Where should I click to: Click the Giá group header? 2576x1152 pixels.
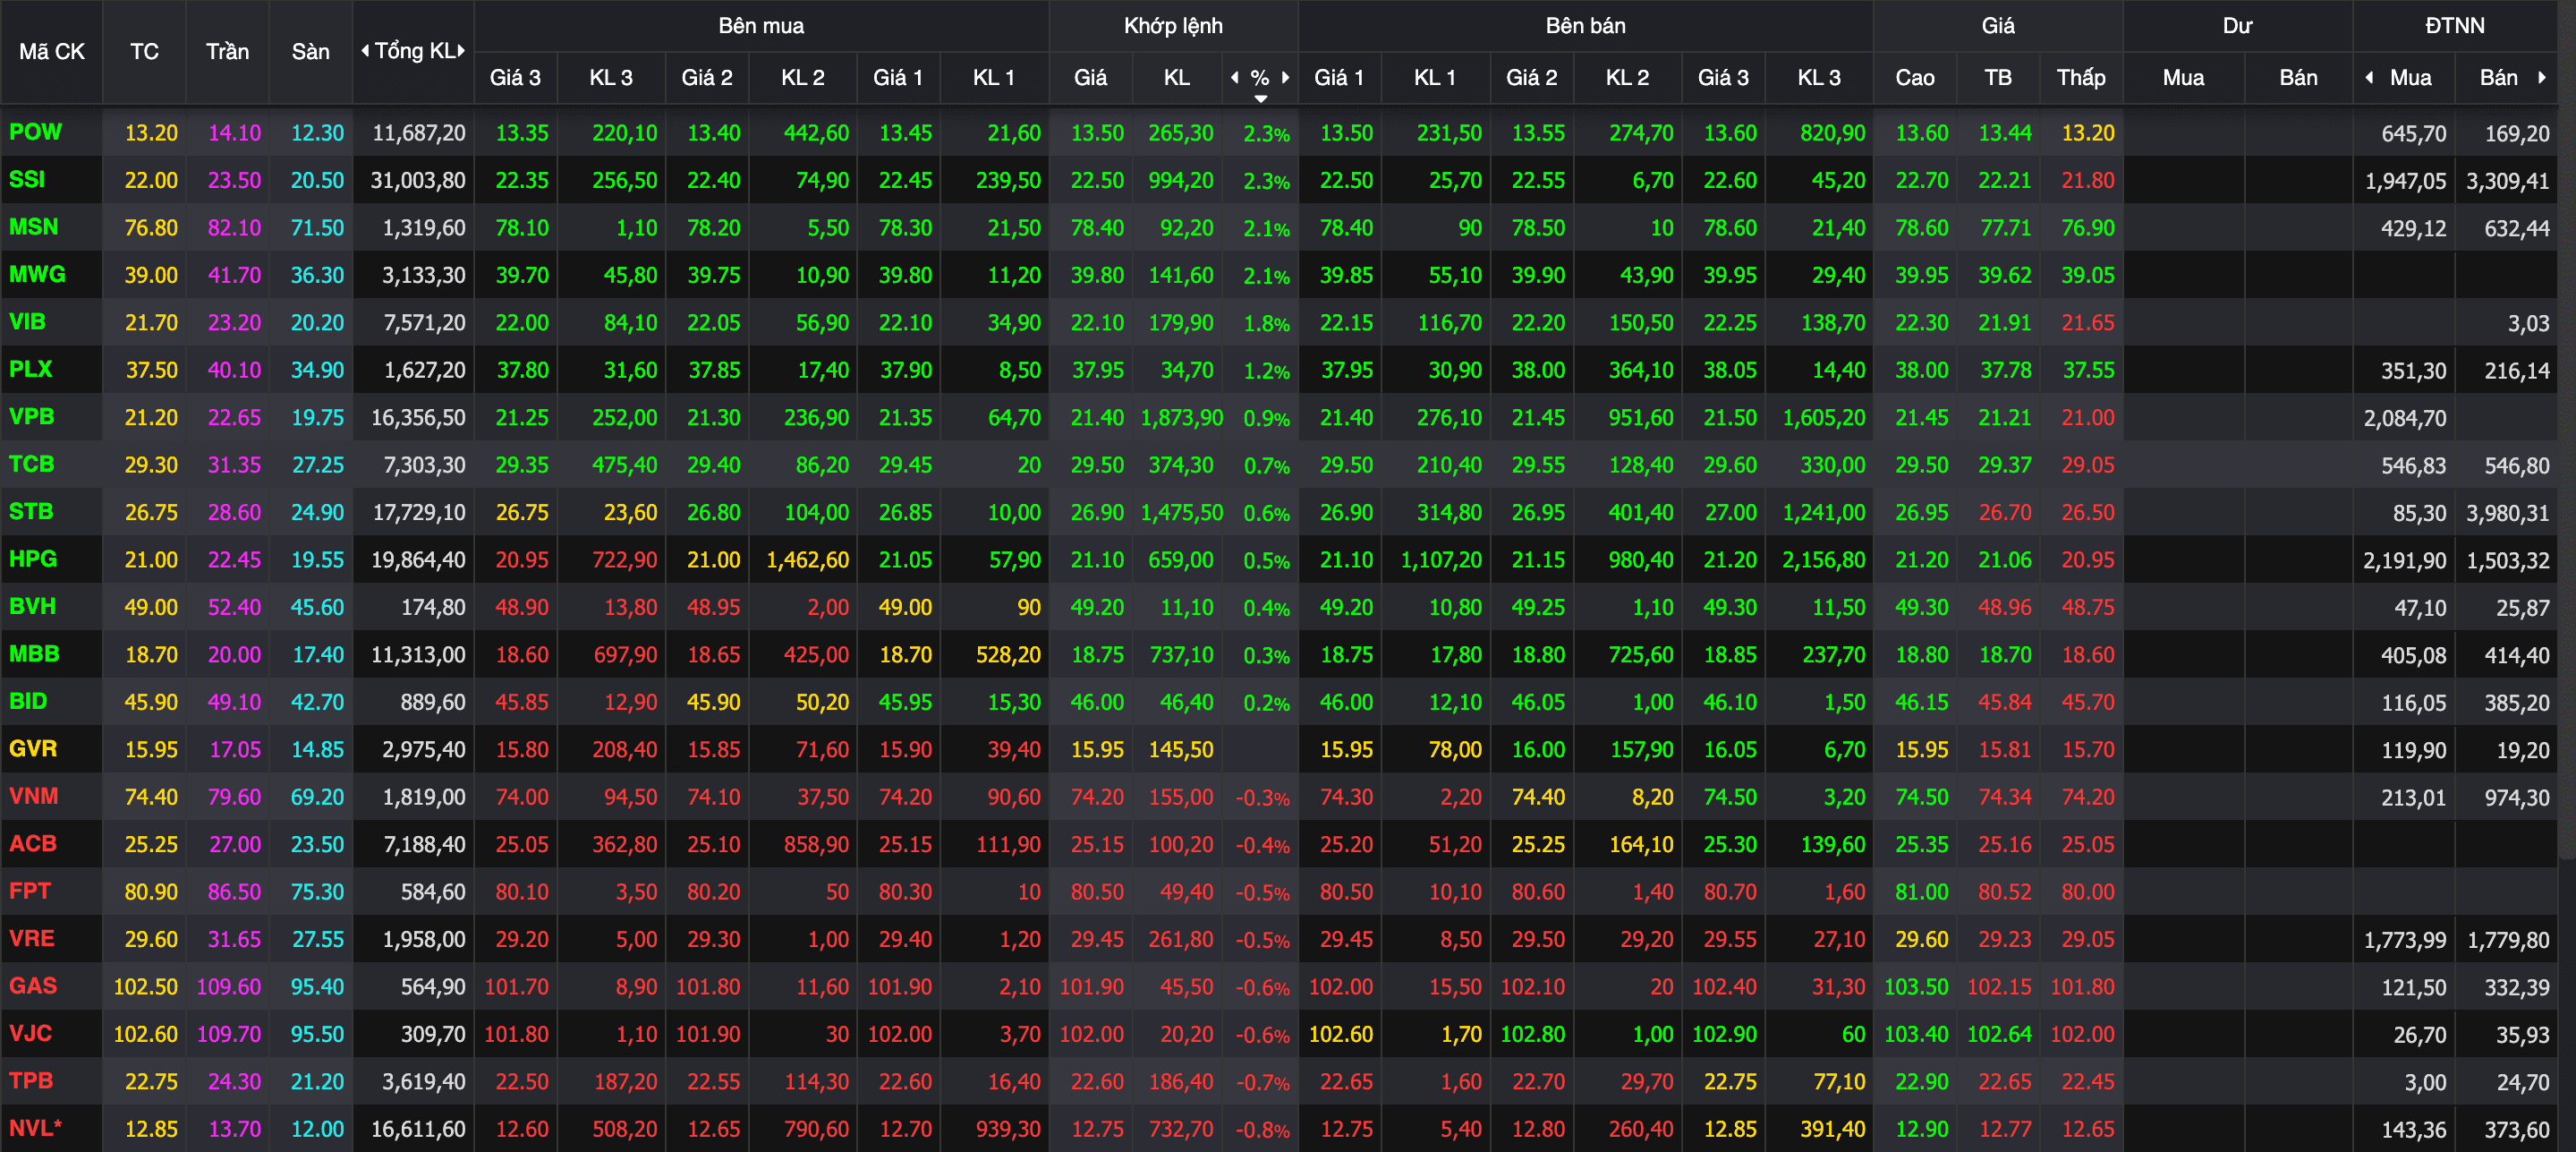pos(1998,26)
